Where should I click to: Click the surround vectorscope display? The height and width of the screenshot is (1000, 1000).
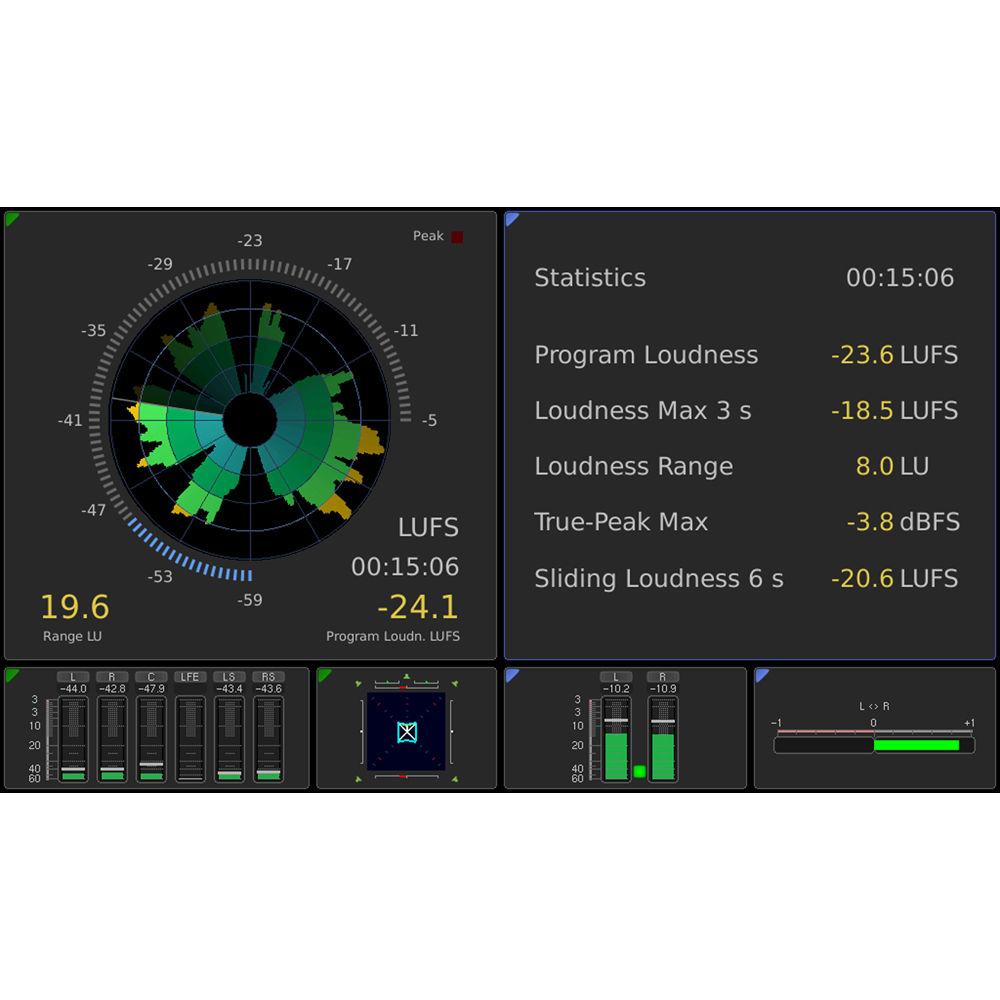(x=406, y=732)
